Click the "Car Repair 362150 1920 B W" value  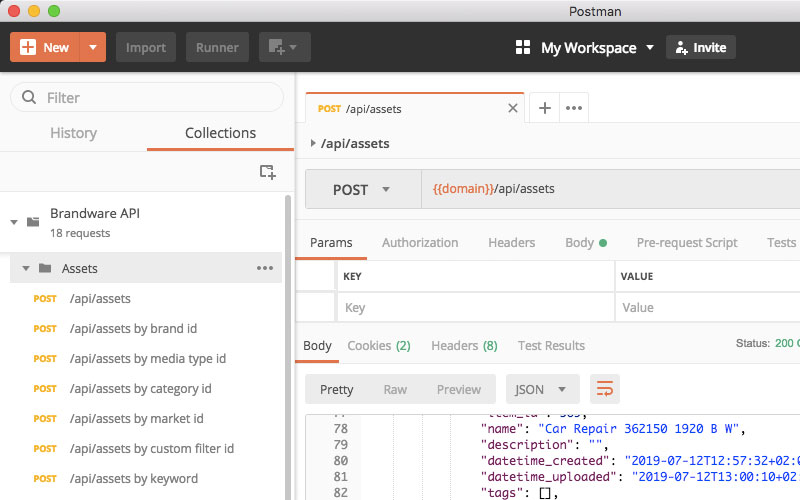(x=638, y=429)
